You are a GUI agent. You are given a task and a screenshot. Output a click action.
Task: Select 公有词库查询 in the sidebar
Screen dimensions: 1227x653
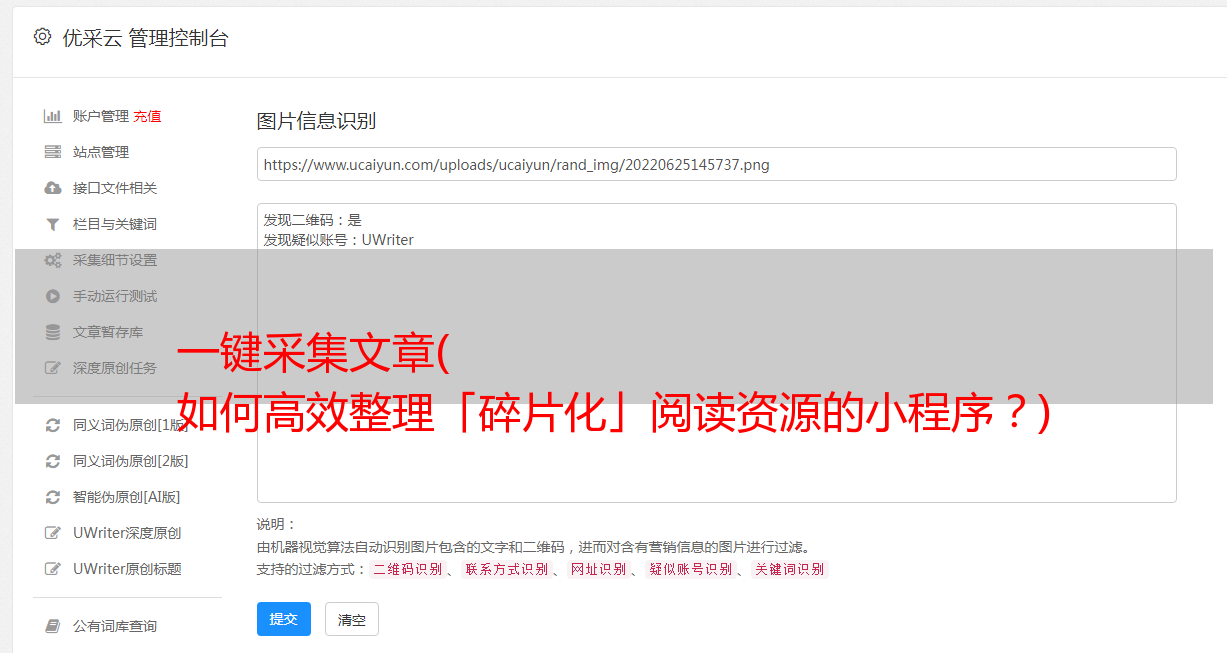click(x=115, y=626)
